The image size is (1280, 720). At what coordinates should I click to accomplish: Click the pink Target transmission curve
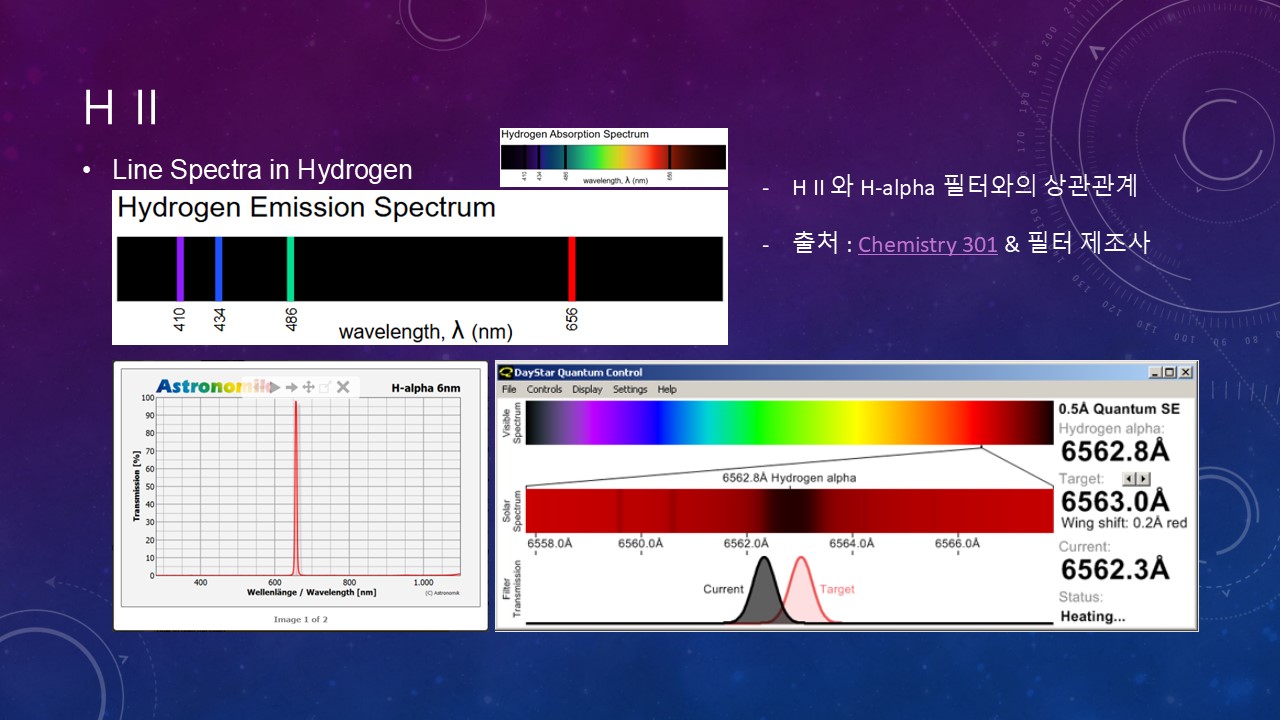coord(801,591)
